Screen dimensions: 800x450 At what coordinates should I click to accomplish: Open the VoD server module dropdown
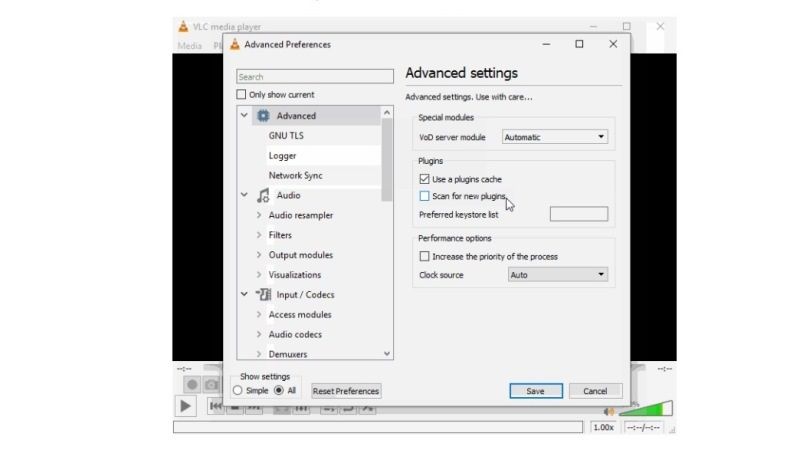[555, 137]
